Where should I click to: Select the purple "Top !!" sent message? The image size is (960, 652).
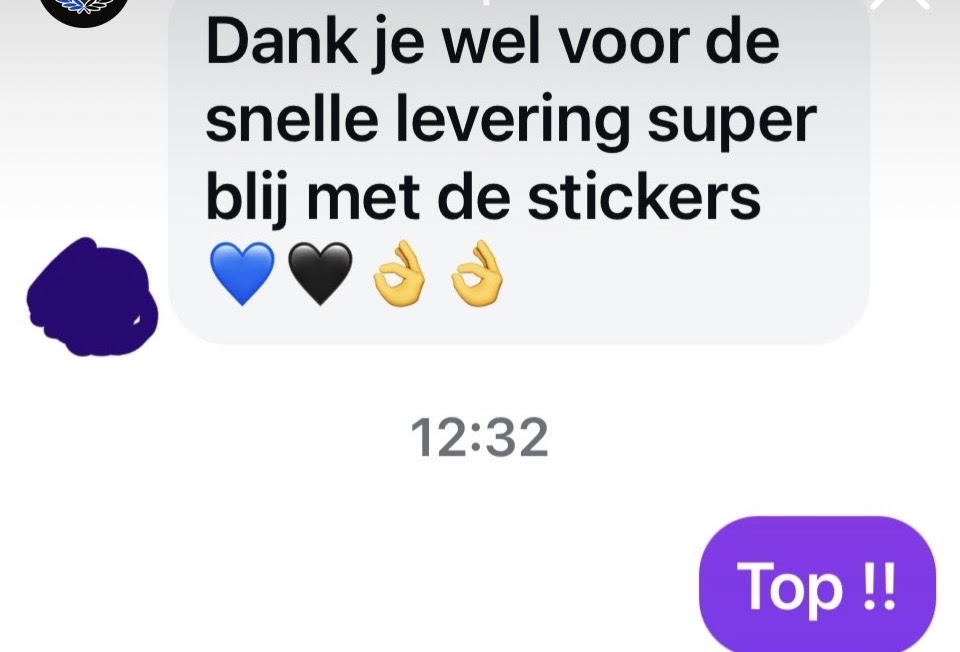click(x=817, y=585)
